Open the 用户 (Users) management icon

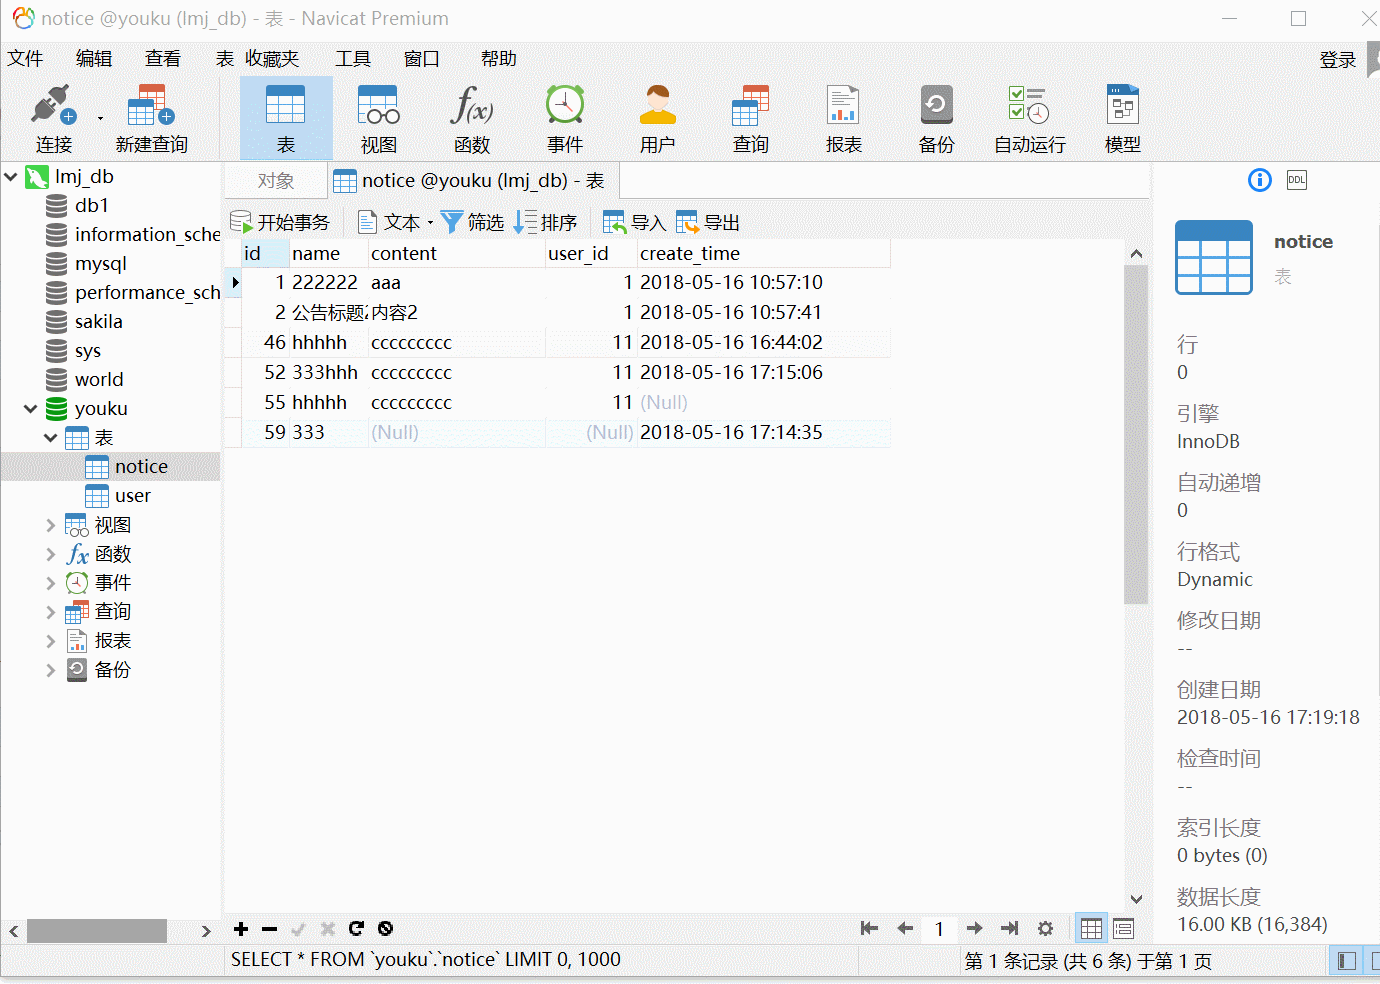pyautogui.click(x=657, y=115)
